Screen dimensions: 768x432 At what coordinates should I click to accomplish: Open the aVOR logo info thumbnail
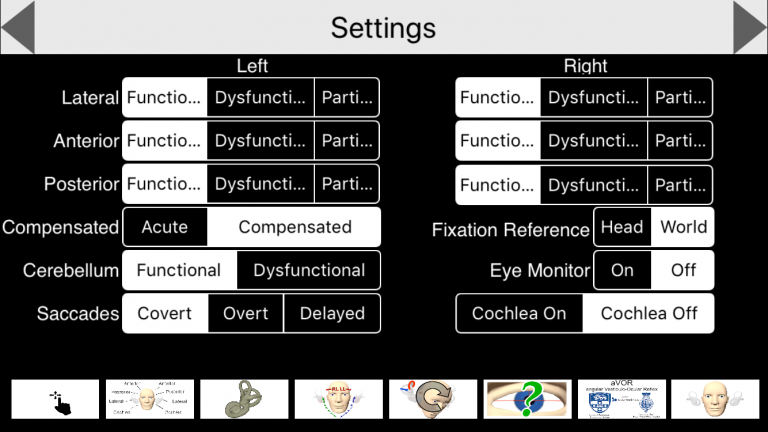[621, 399]
